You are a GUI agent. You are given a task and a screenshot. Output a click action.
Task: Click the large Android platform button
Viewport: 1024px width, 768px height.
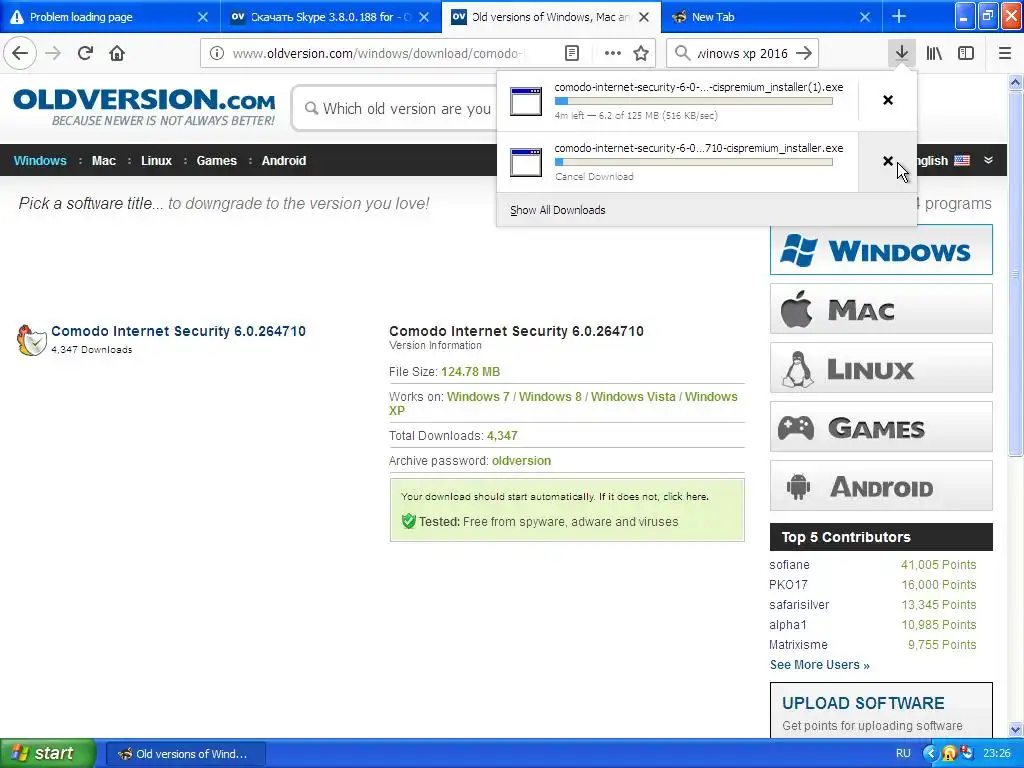(x=881, y=486)
